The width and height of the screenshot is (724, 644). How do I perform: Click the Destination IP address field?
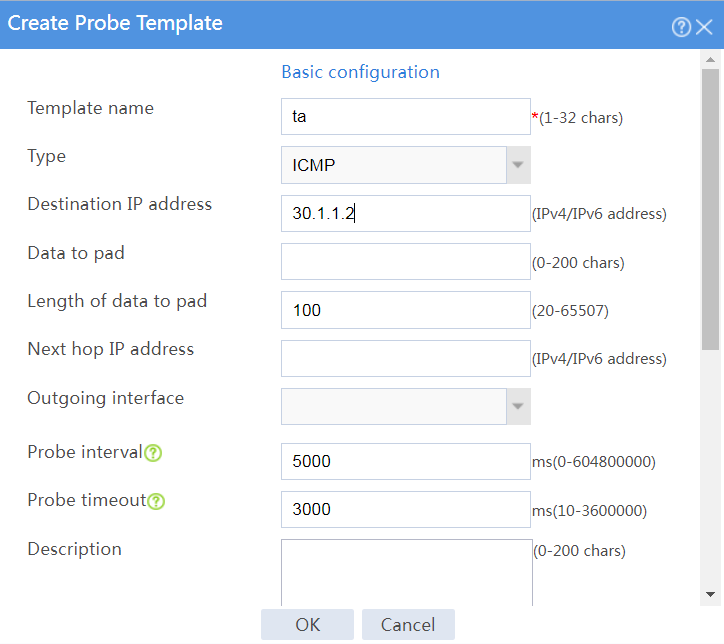click(x=406, y=214)
